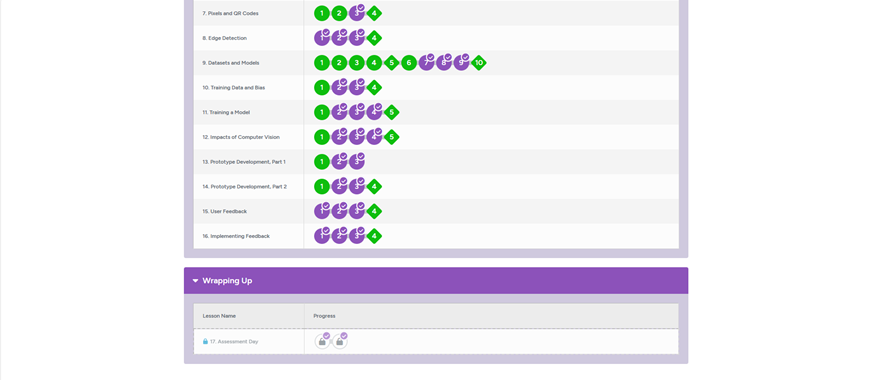
Task: Select level 6 bubble in Datasets and Models
Action: point(409,63)
